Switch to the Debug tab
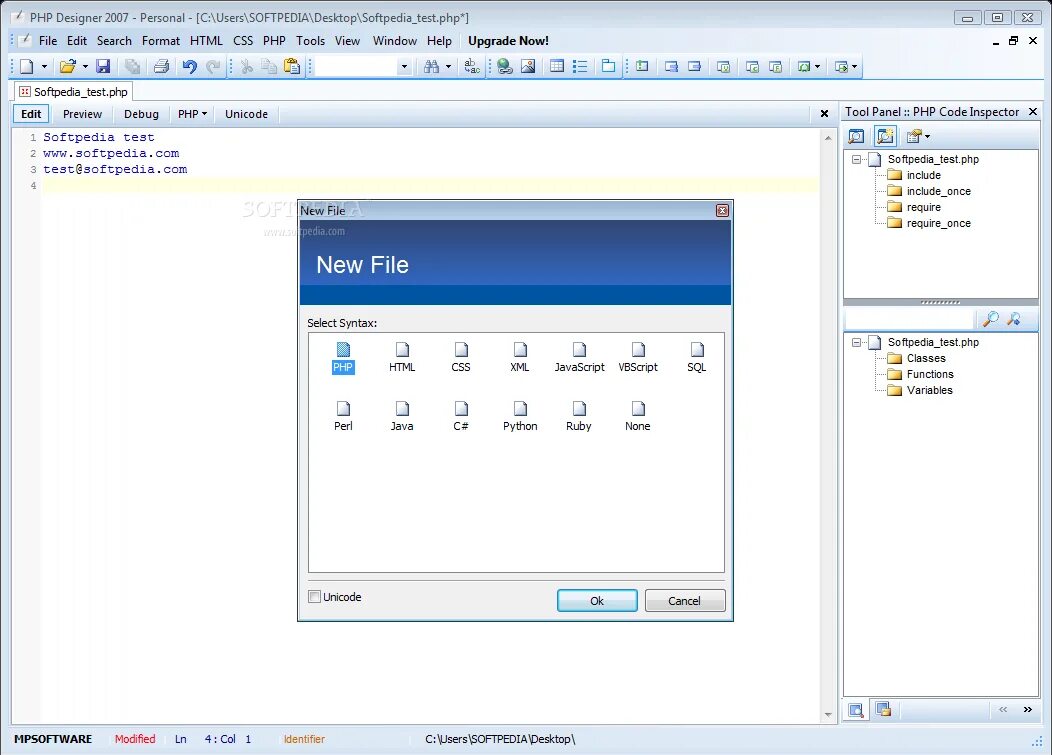 (142, 114)
